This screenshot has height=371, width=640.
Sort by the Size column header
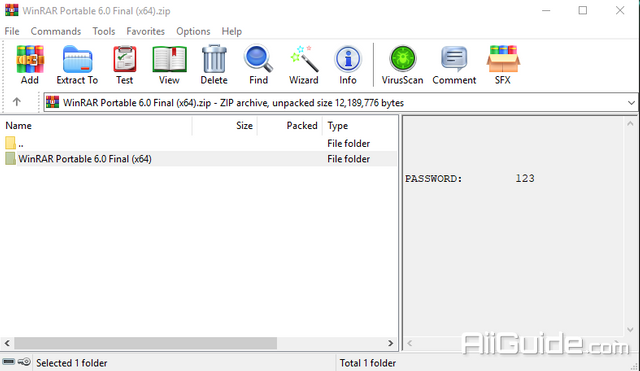pos(224,126)
